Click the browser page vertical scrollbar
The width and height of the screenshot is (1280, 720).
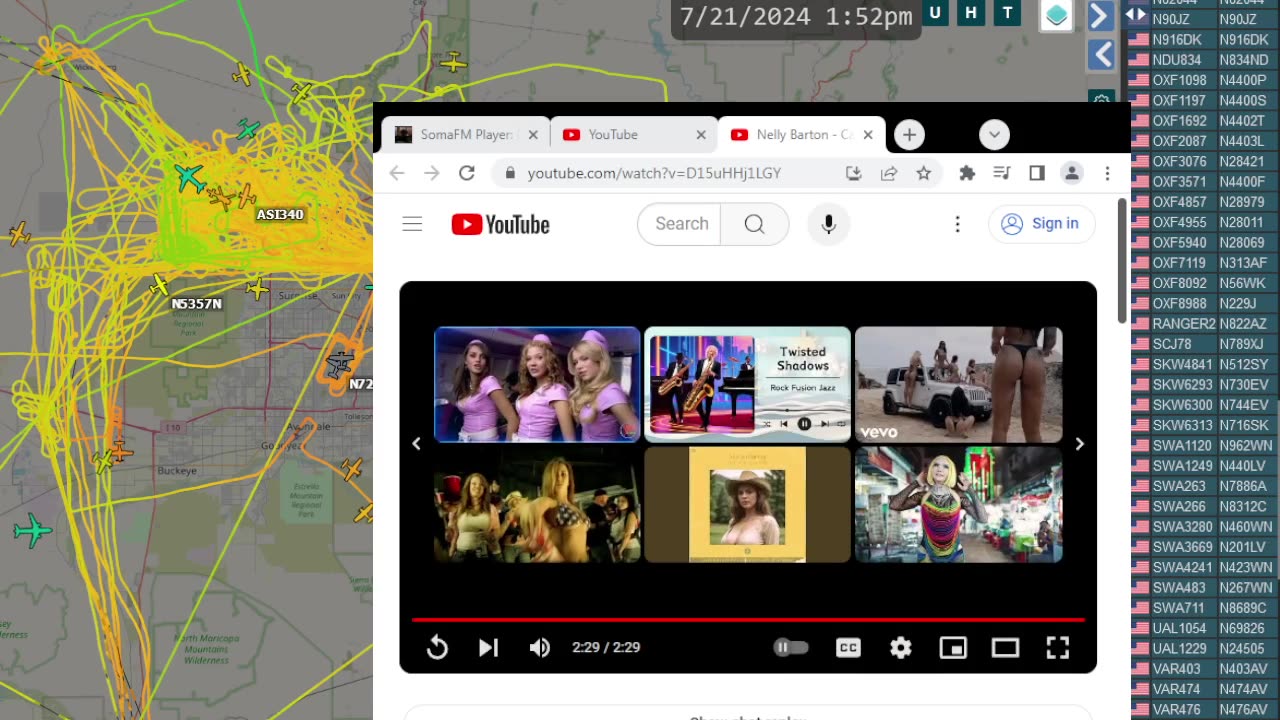(1123, 260)
